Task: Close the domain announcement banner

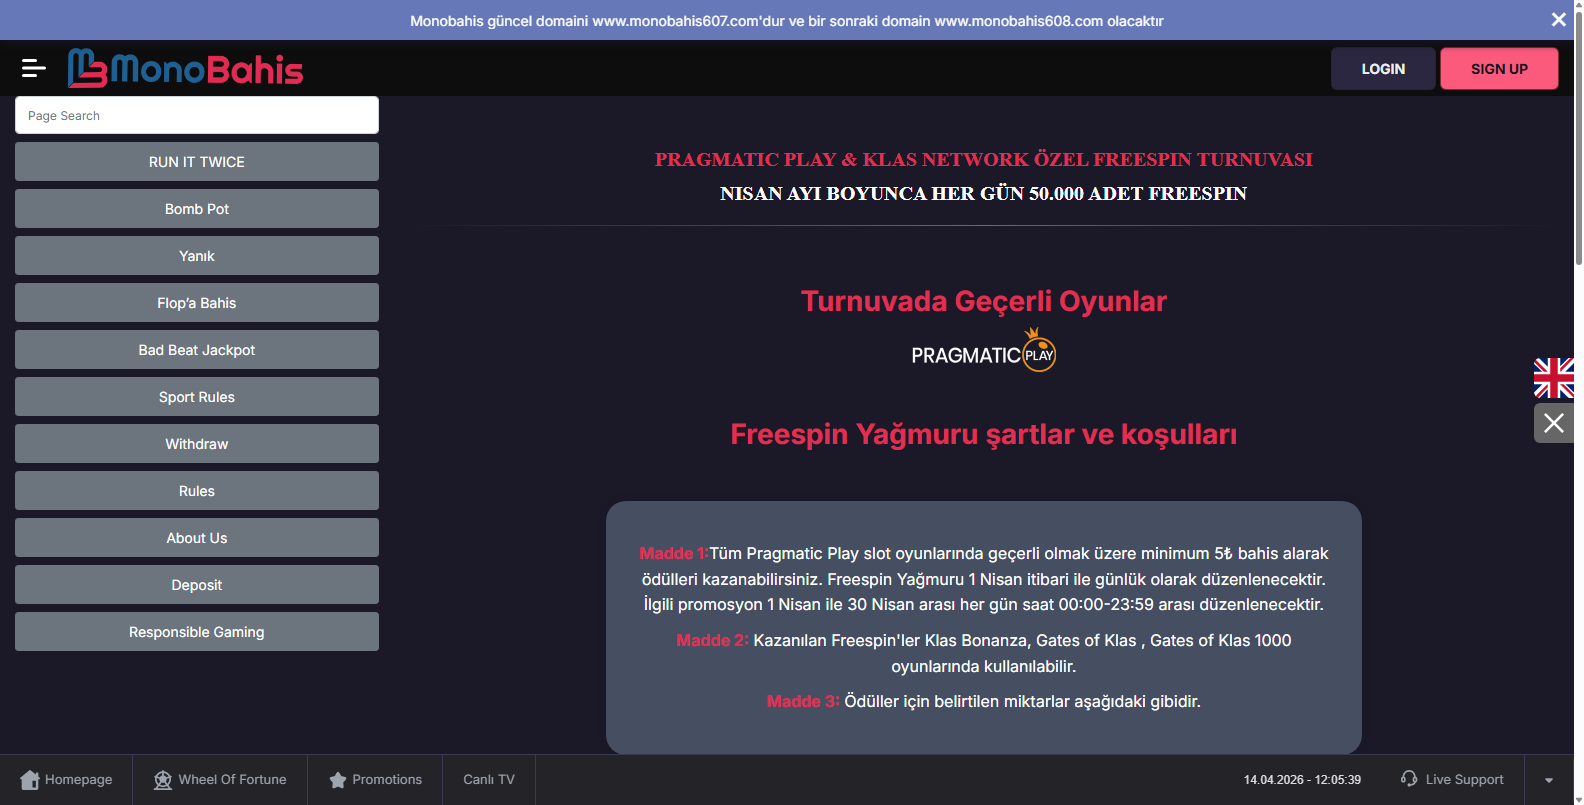Action: click(x=1558, y=20)
